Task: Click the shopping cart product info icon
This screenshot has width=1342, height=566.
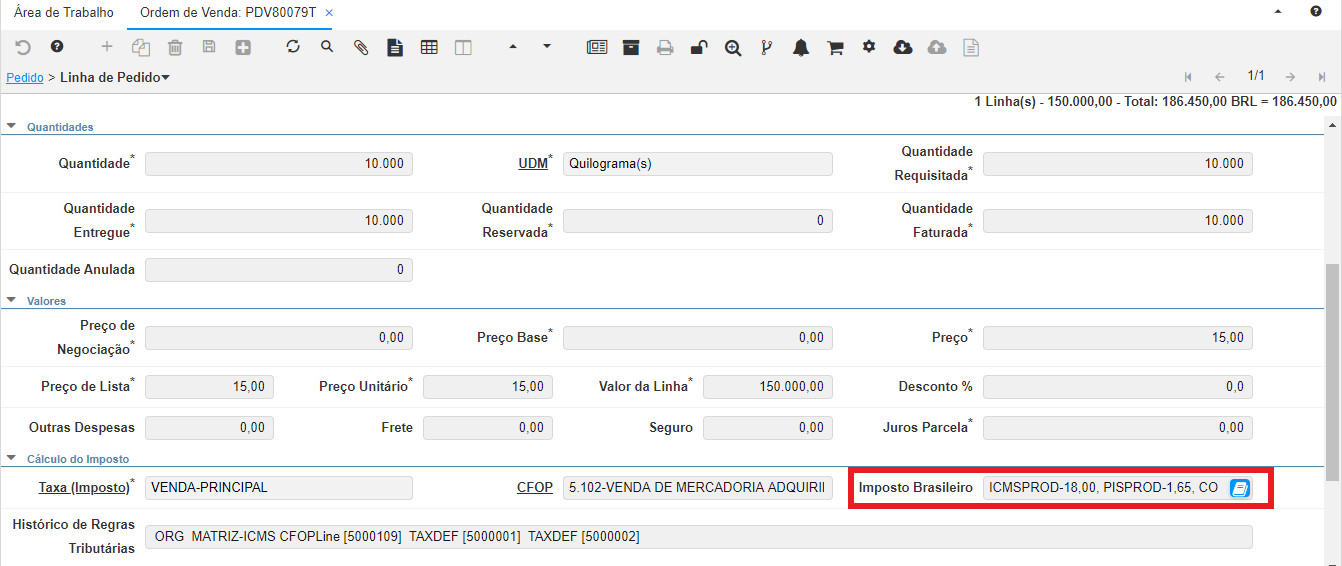Action: pos(835,47)
